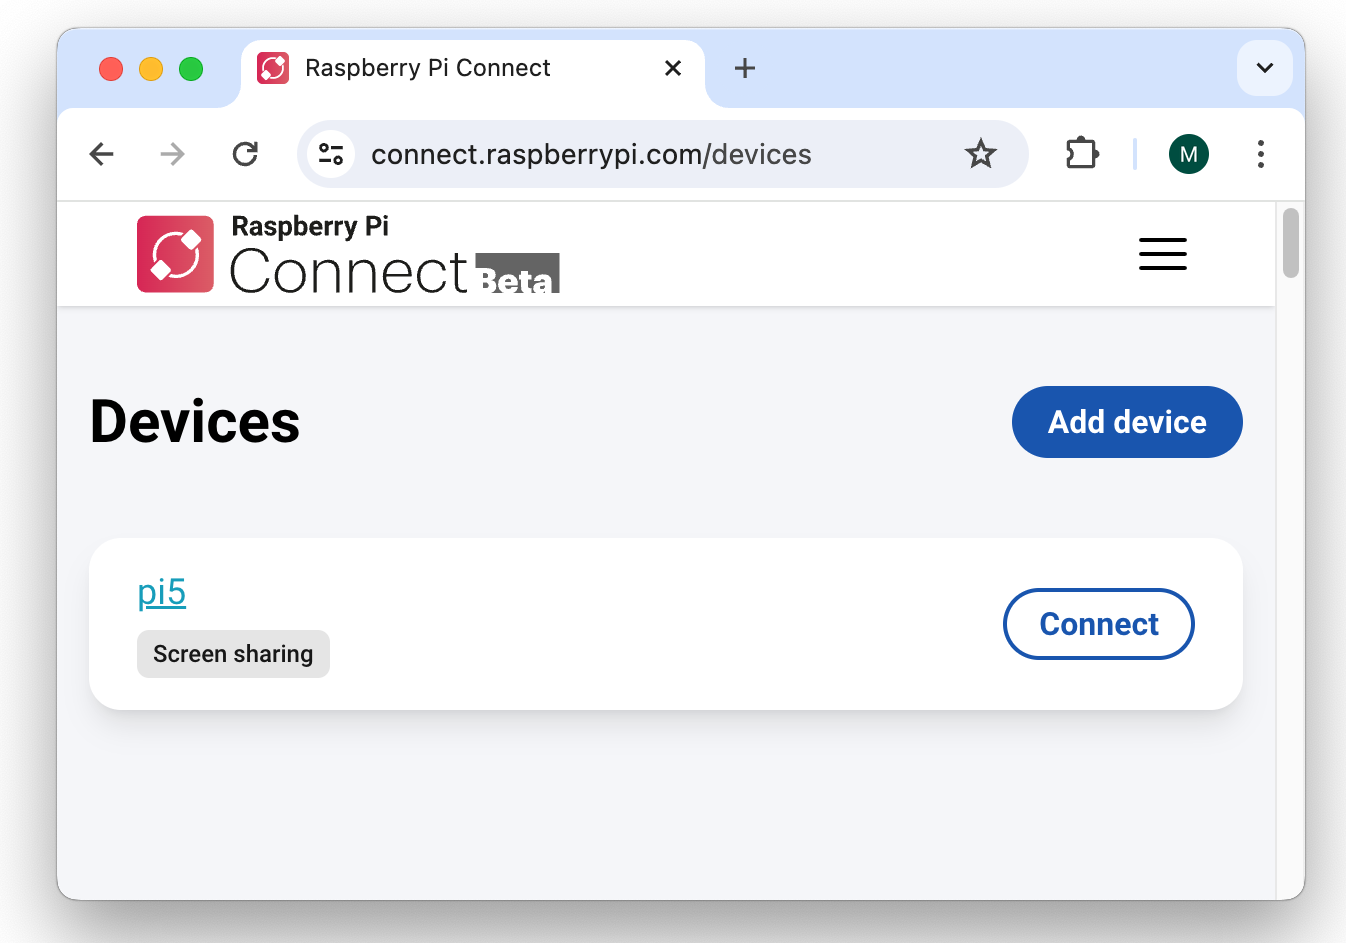Image resolution: width=1346 pixels, height=943 pixels.
Task: Open the hamburger navigation menu
Action: [1162, 254]
